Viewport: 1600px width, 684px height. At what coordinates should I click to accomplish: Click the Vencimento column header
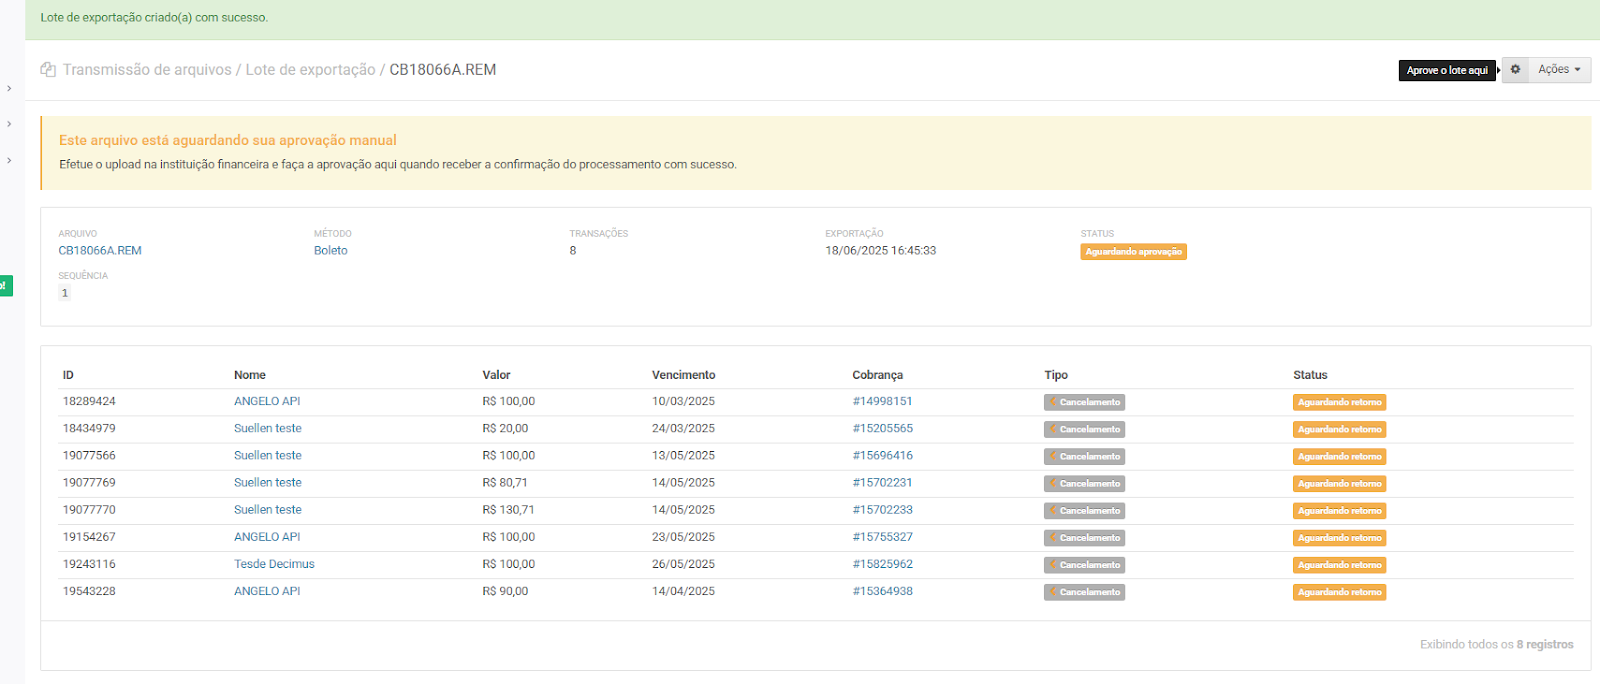click(683, 375)
